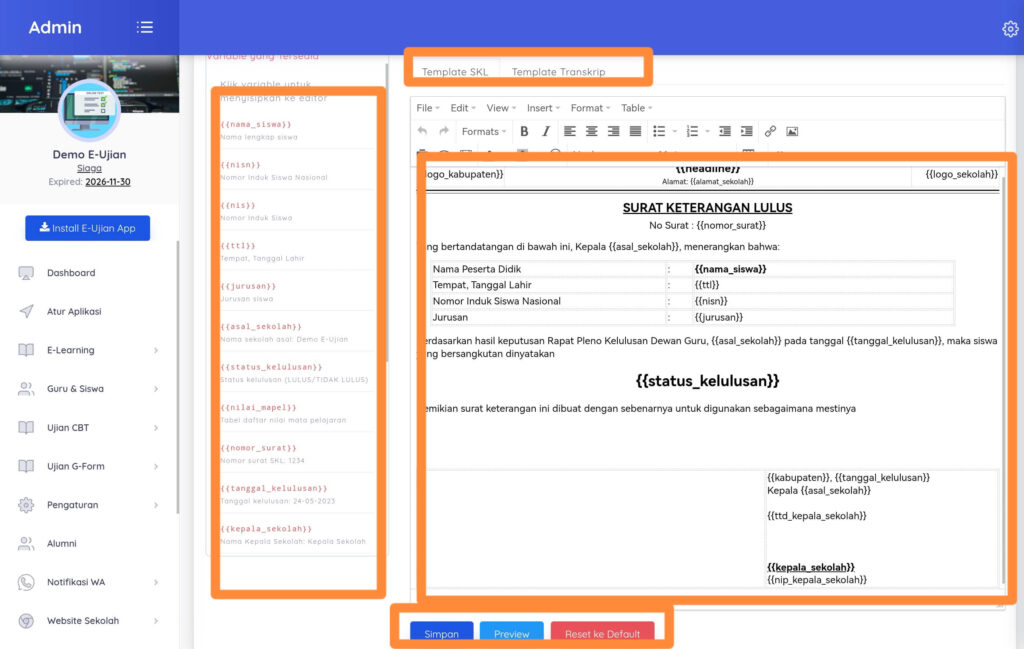Open the Formats dropdown
The image size is (1024, 649).
pyautogui.click(x=483, y=131)
